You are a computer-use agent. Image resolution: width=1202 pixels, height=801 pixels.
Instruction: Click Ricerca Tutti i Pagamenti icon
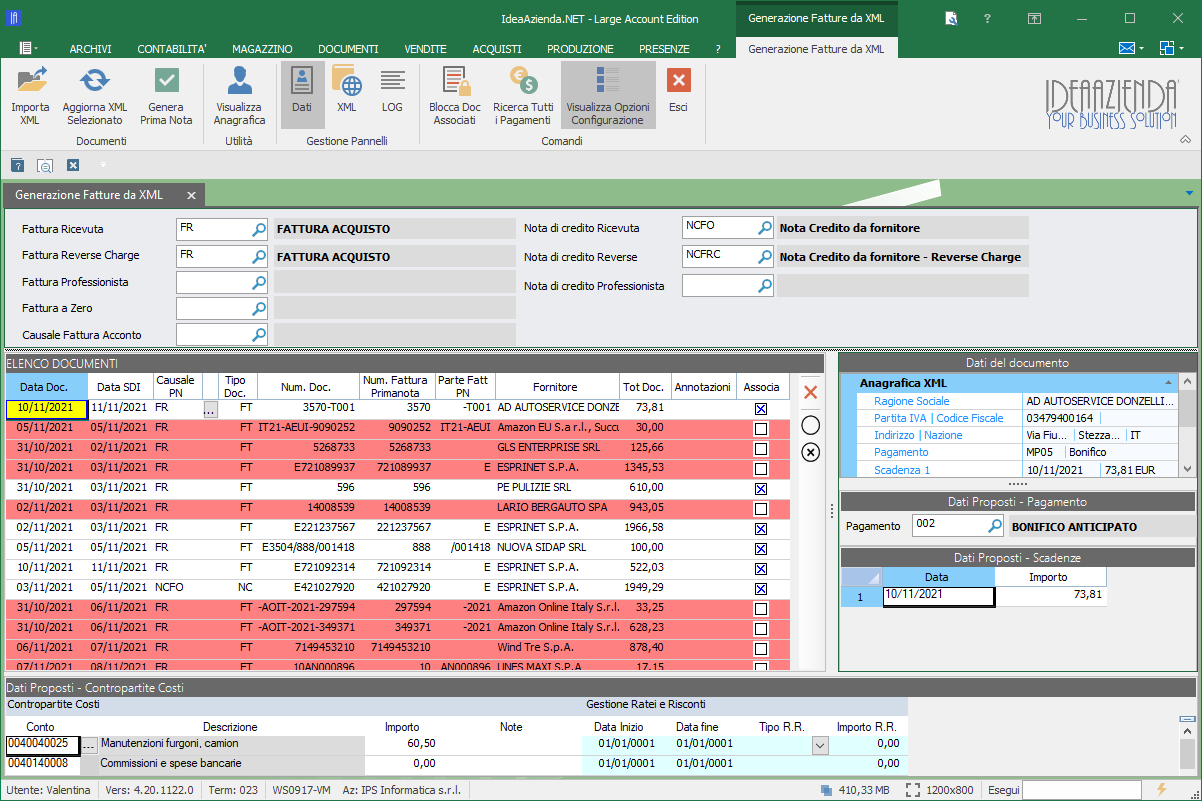tap(523, 80)
